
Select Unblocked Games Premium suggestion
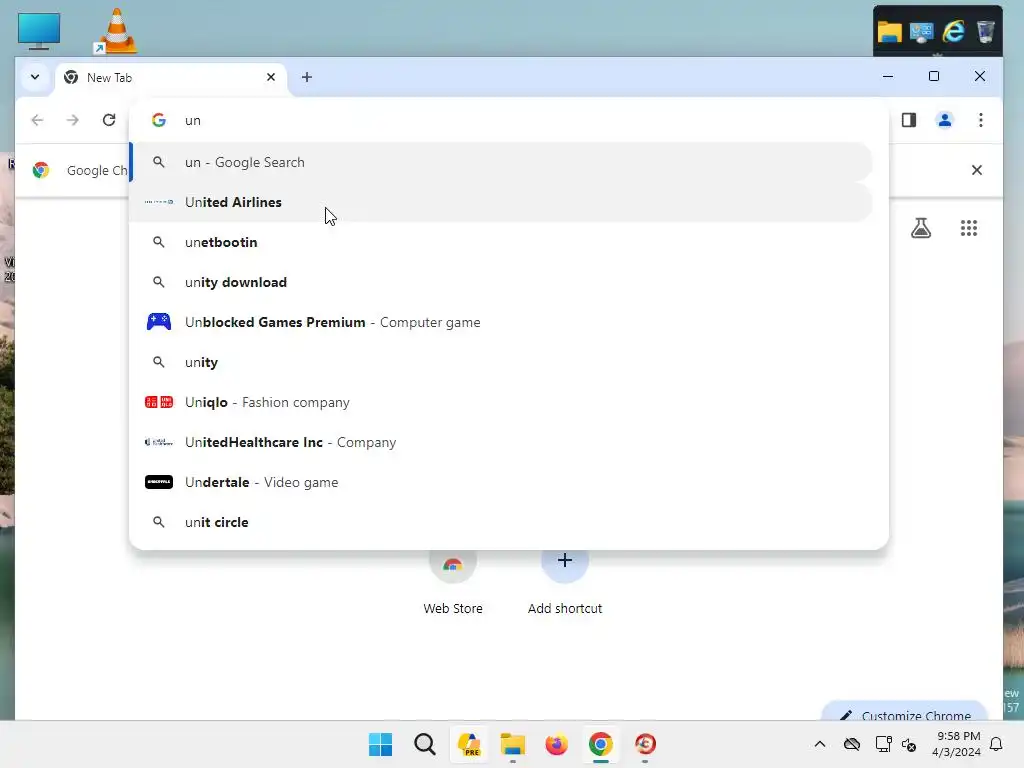point(502,322)
